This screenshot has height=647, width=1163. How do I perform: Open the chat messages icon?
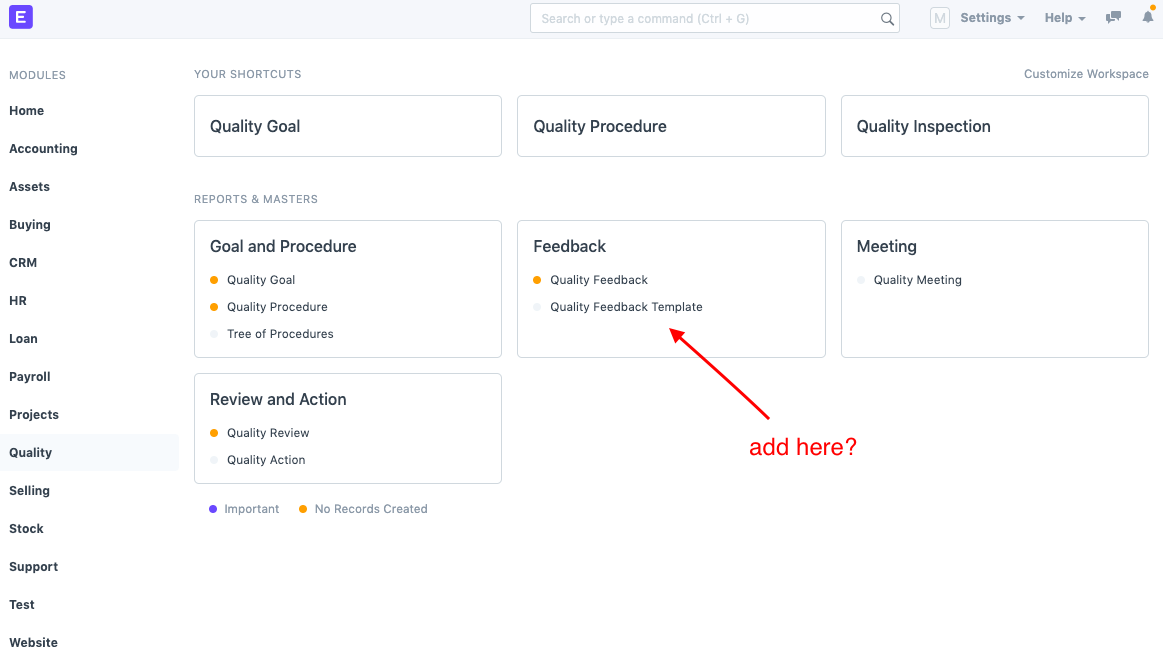pyautogui.click(x=1113, y=18)
